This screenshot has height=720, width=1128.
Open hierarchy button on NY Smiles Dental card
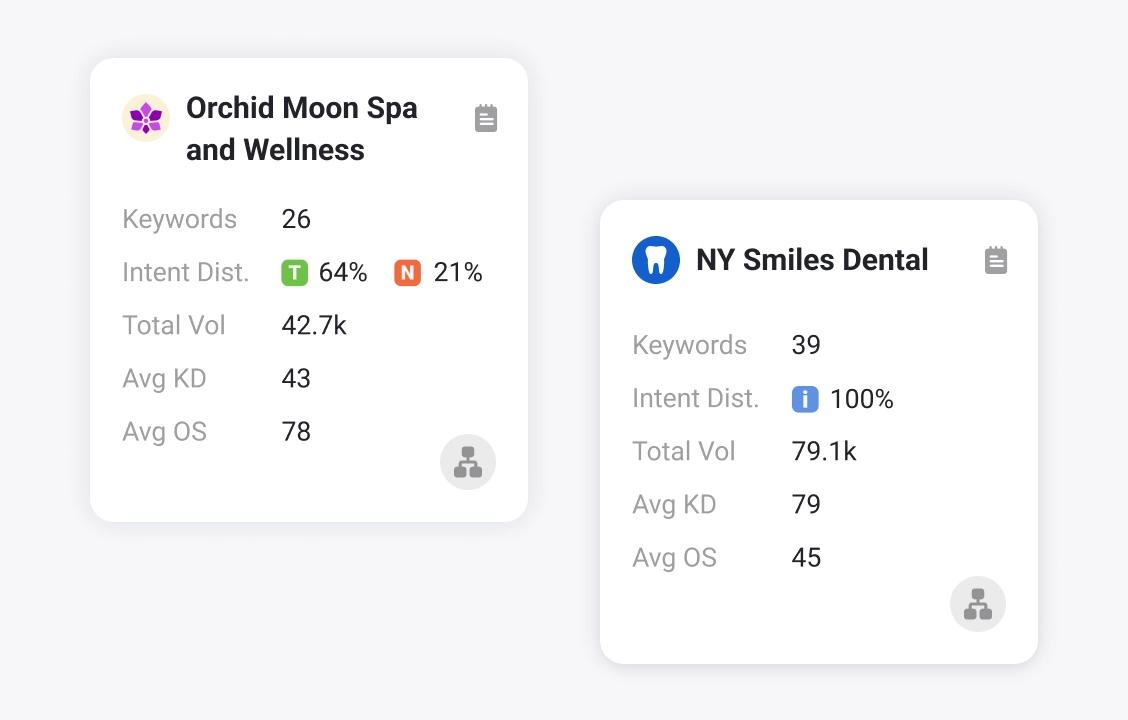[x=978, y=604]
